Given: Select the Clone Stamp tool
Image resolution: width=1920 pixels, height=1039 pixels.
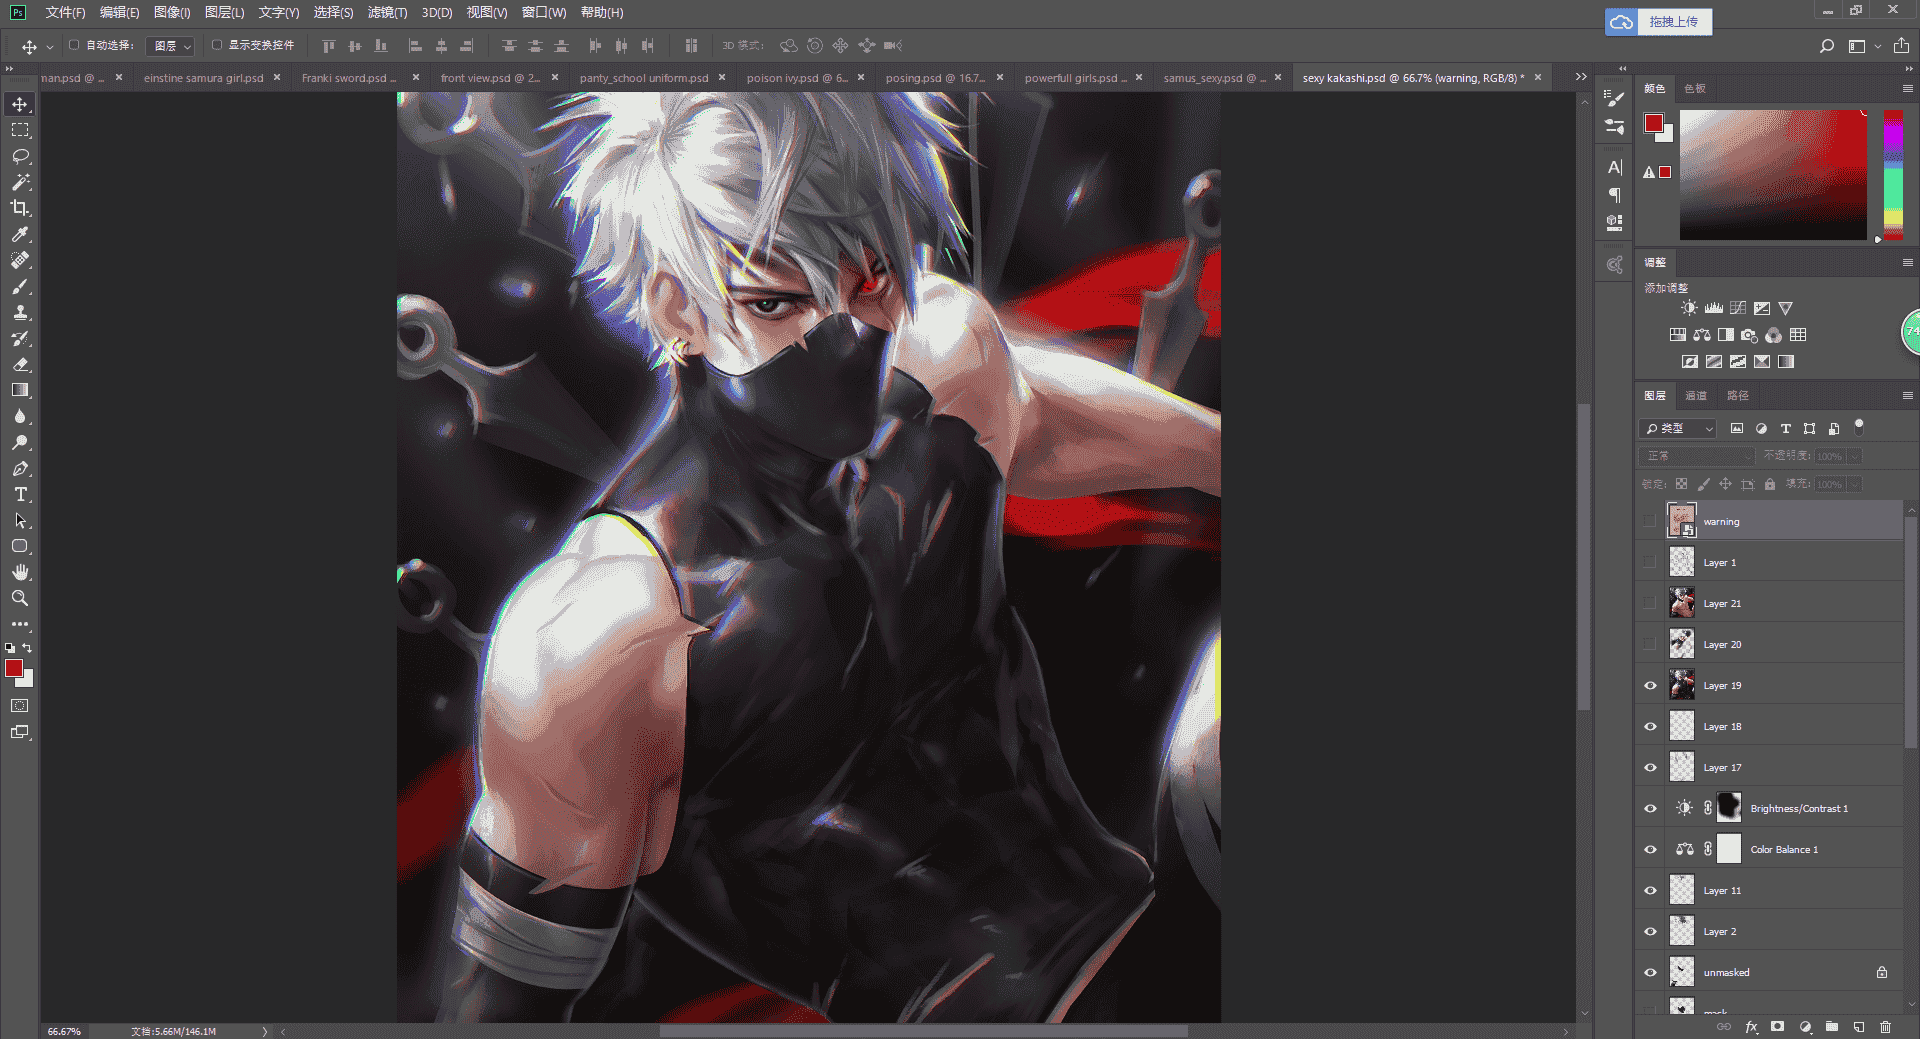Looking at the screenshot, I should [20, 312].
